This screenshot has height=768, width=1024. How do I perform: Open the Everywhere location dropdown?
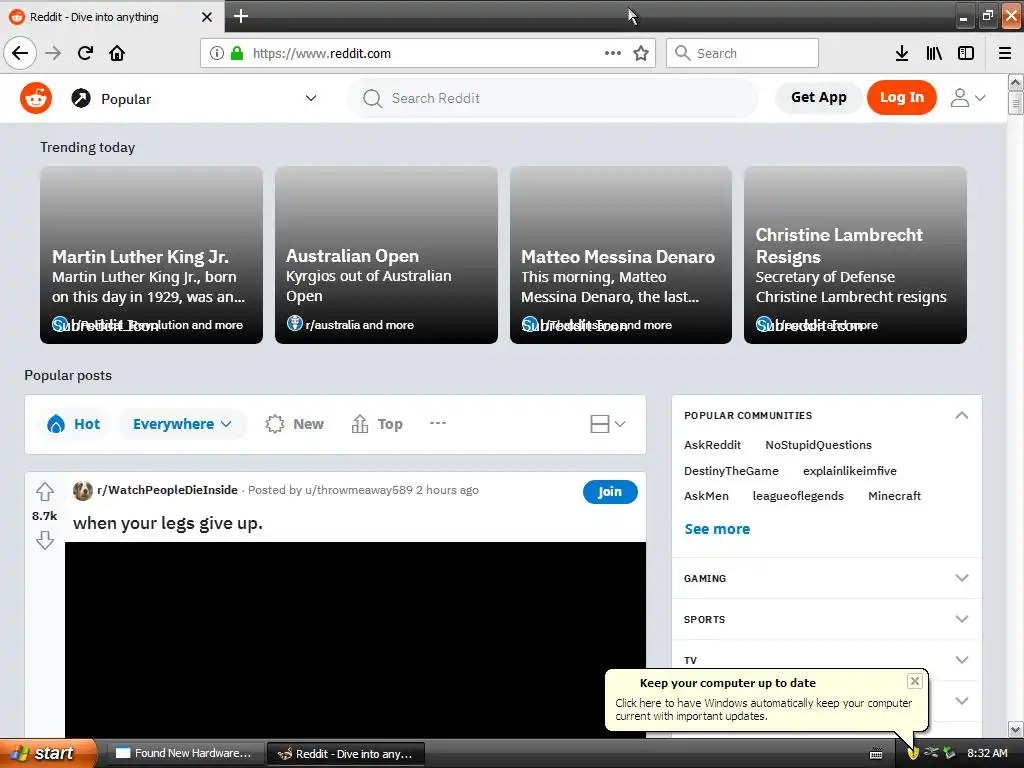tap(182, 424)
